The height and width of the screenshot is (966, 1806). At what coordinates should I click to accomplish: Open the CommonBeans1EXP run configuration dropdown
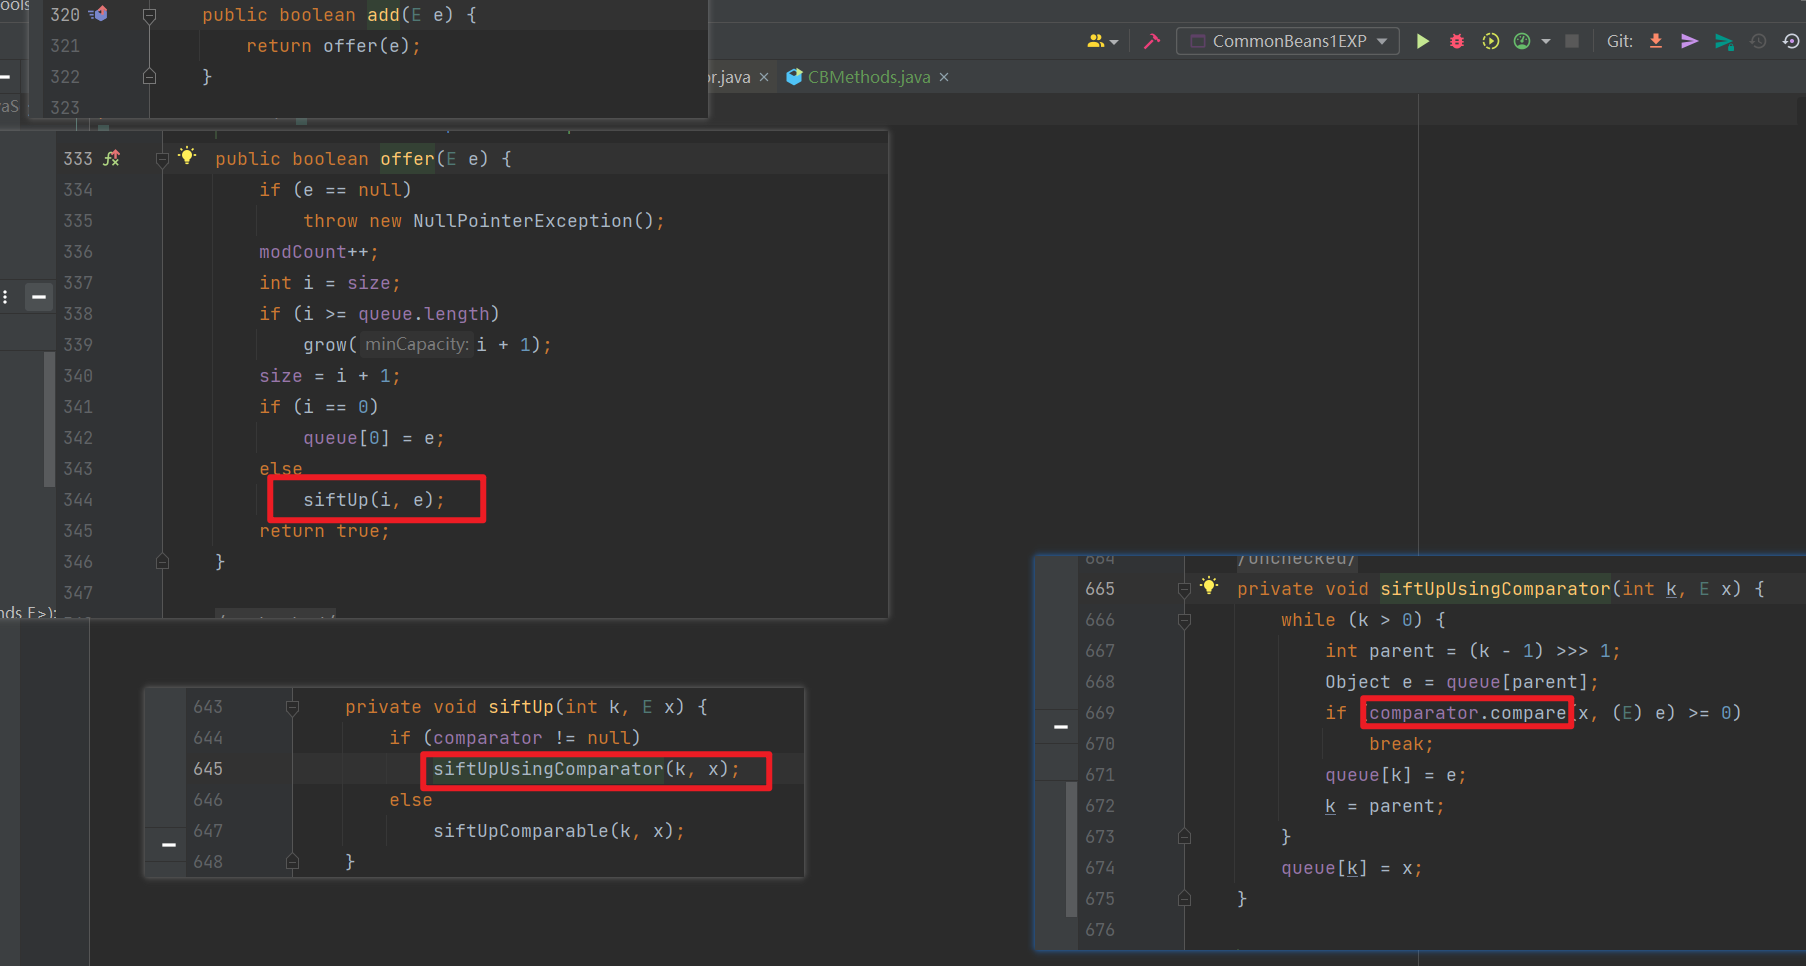click(1288, 41)
